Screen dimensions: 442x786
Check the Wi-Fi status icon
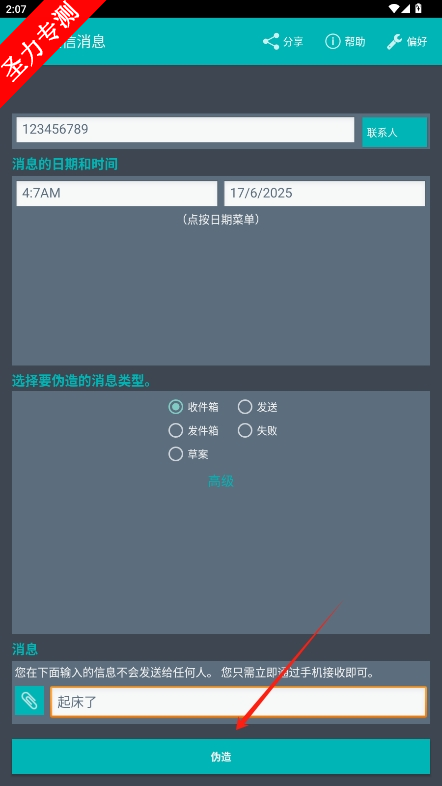click(394, 9)
